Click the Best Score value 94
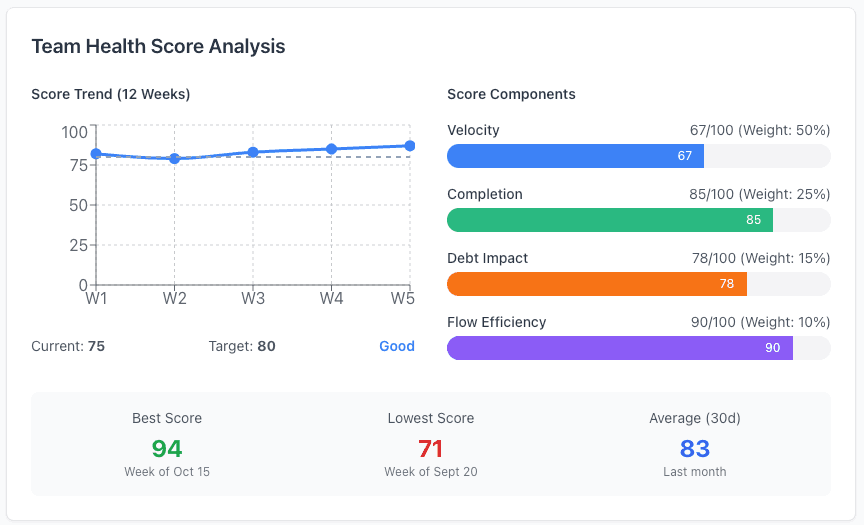The width and height of the screenshot is (864, 525). coord(167,449)
